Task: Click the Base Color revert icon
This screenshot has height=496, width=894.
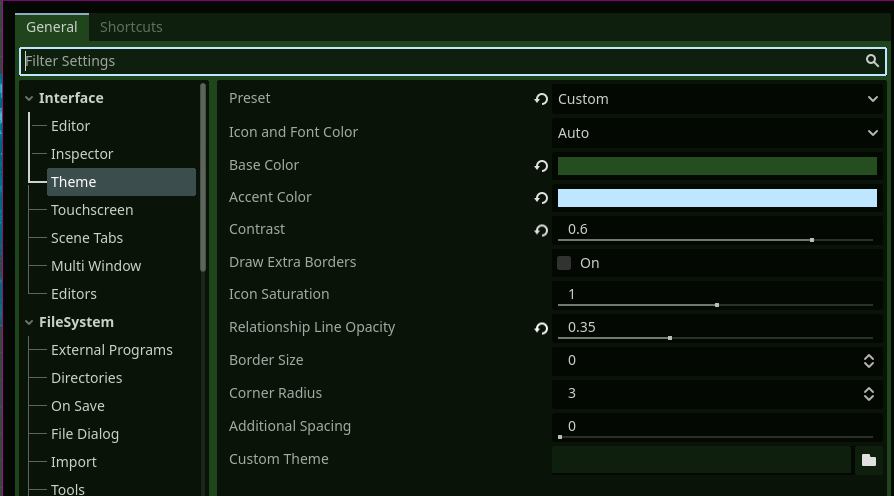Action: click(x=541, y=166)
